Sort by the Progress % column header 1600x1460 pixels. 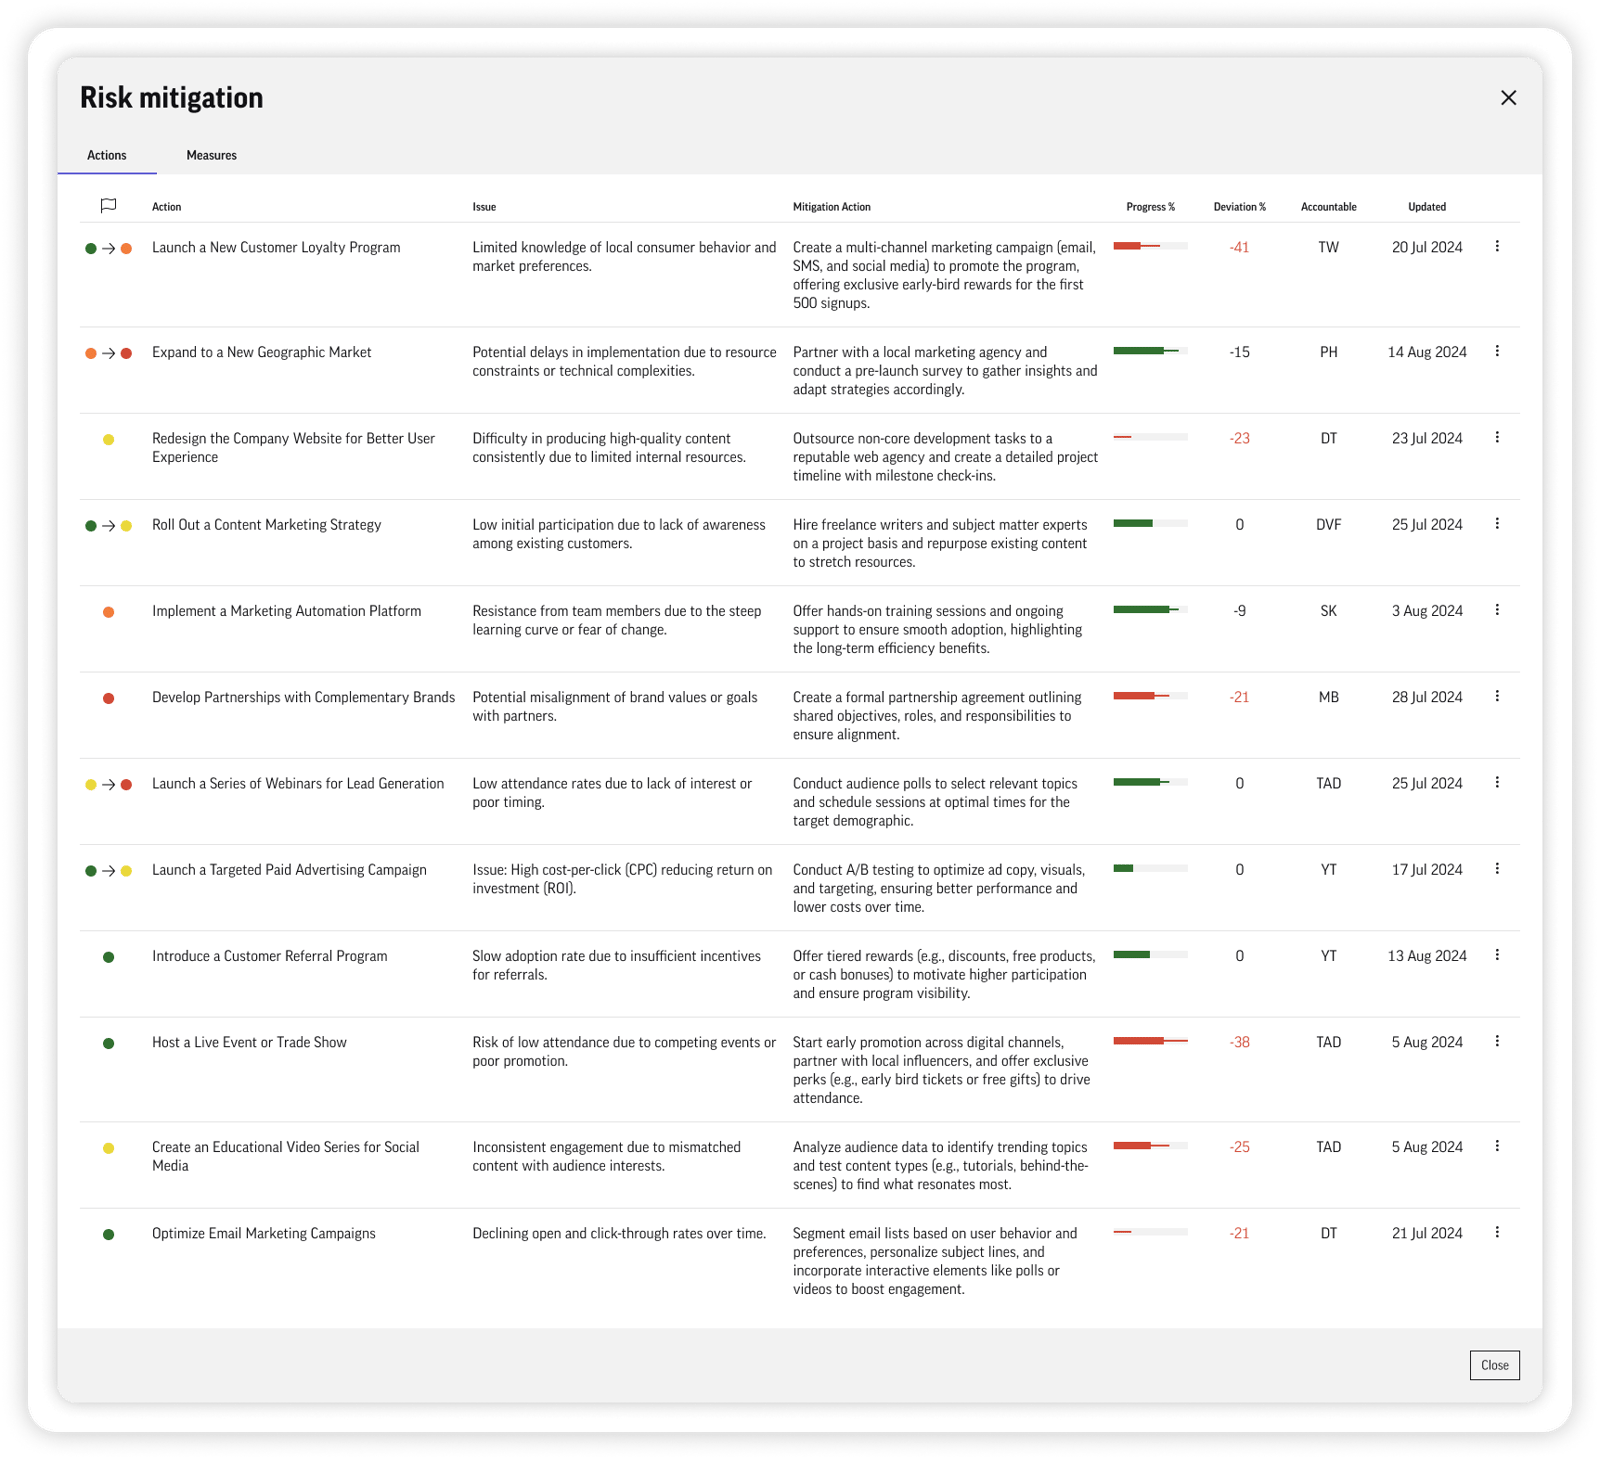pyautogui.click(x=1150, y=207)
